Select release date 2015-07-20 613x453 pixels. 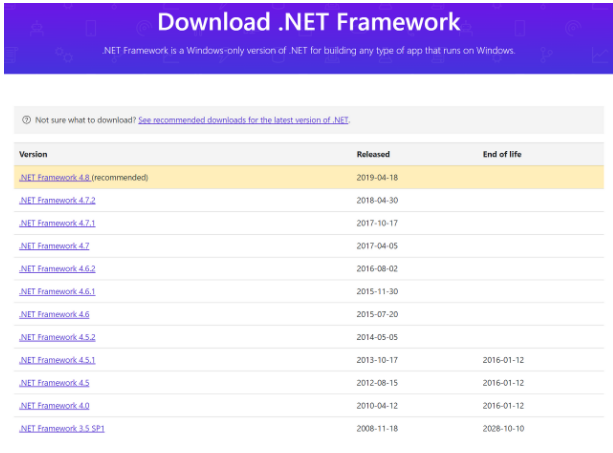tap(377, 314)
